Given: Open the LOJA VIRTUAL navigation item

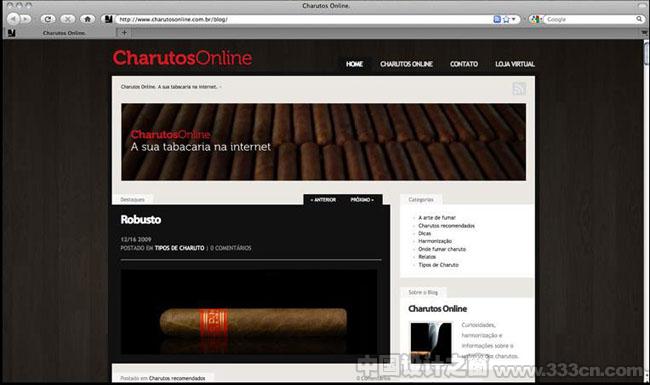Looking at the screenshot, I should click(515, 64).
